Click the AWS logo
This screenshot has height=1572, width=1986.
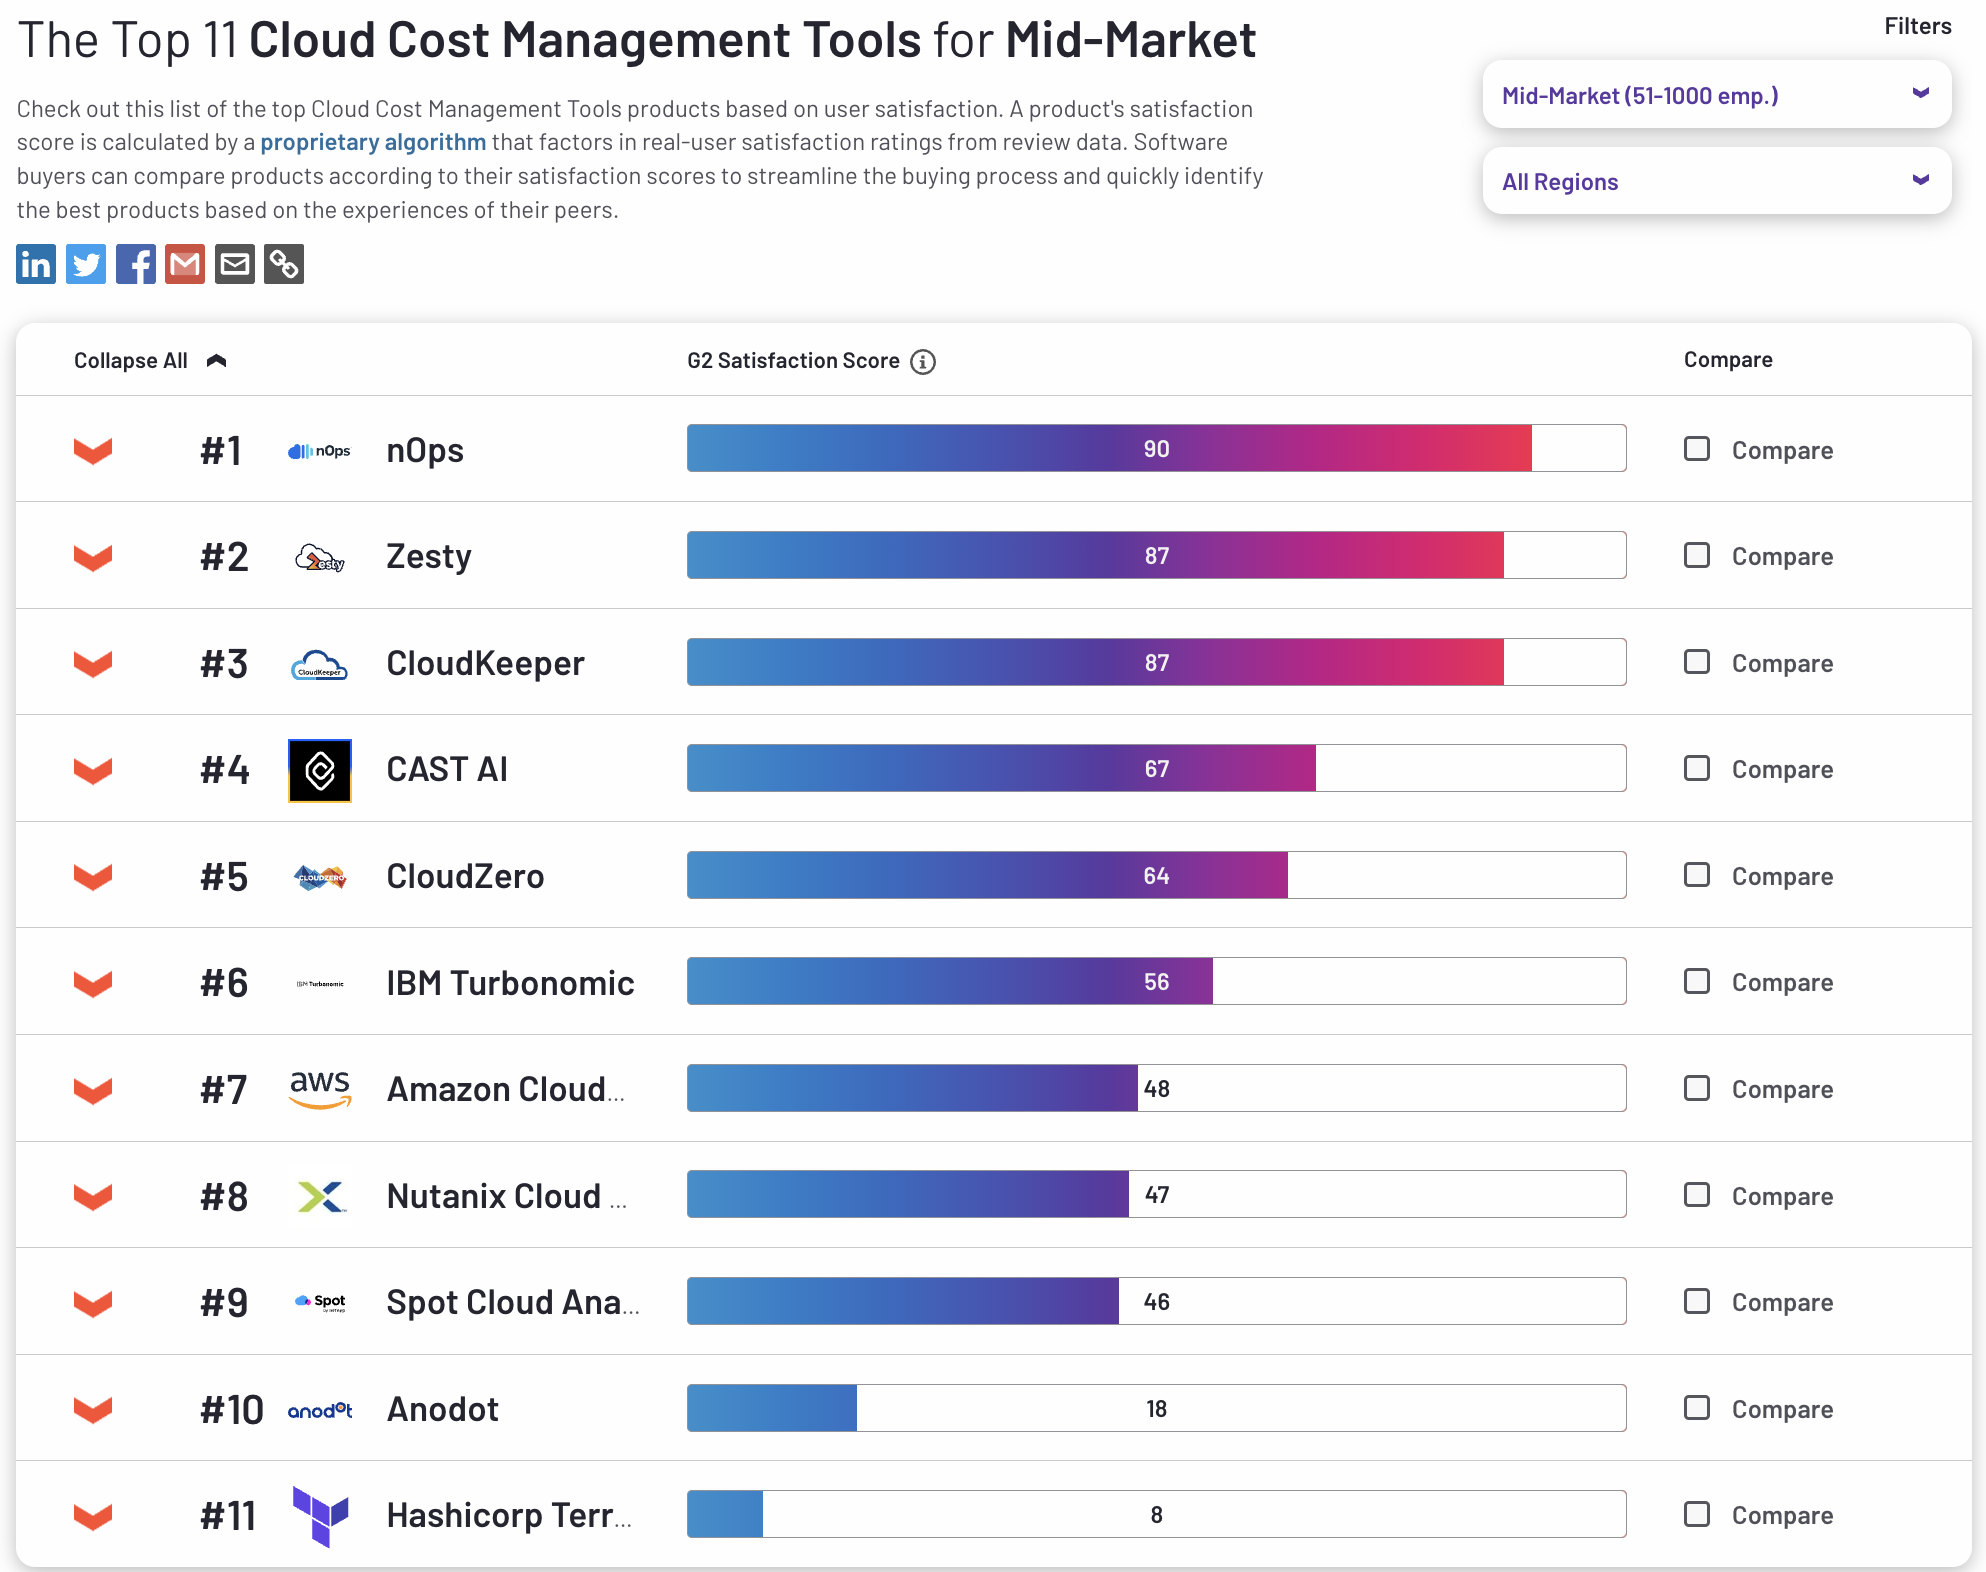click(320, 1089)
